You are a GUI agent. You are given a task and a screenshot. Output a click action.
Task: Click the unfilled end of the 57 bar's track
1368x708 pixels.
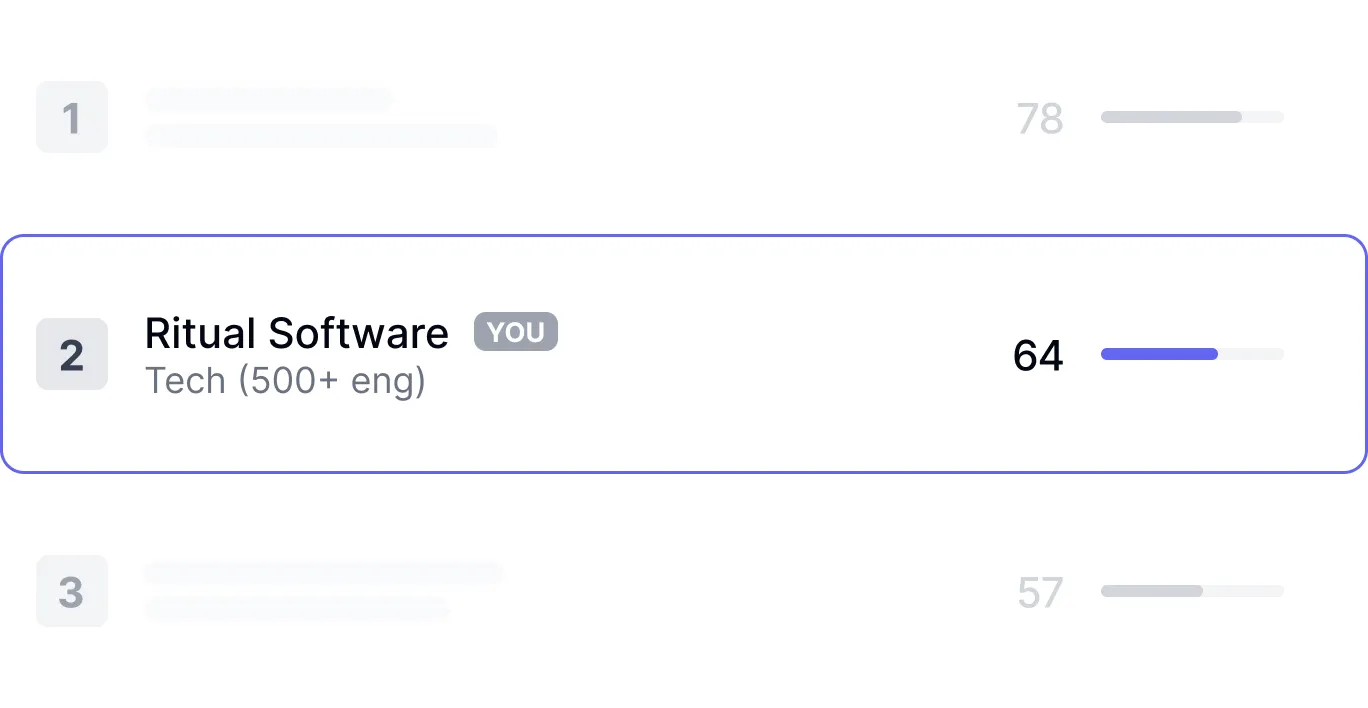(1243, 591)
